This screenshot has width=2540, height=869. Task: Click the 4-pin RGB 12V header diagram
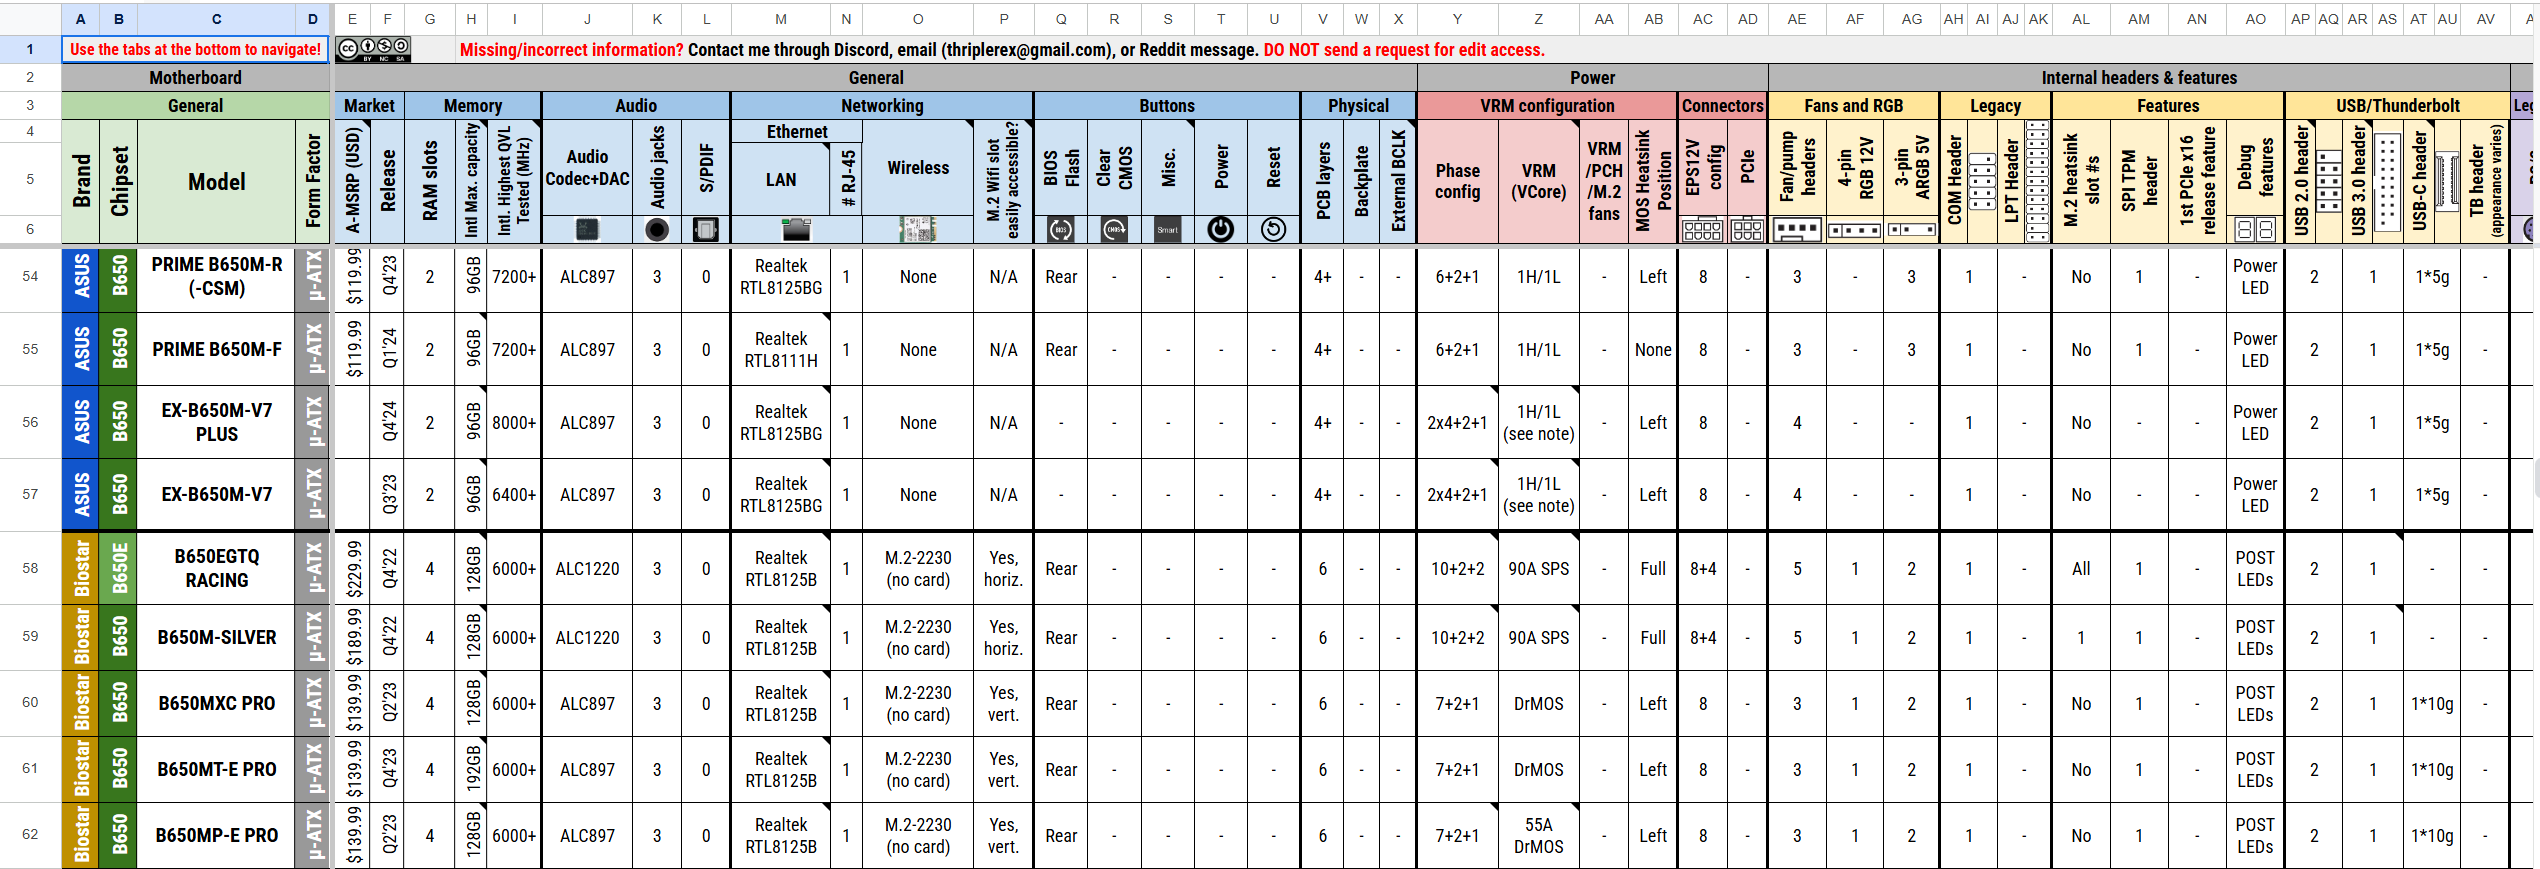click(1855, 231)
